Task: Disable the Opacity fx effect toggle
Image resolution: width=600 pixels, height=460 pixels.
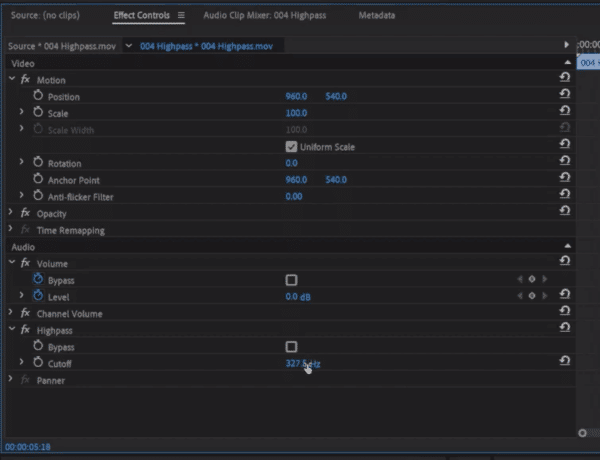Action: [x=25, y=213]
